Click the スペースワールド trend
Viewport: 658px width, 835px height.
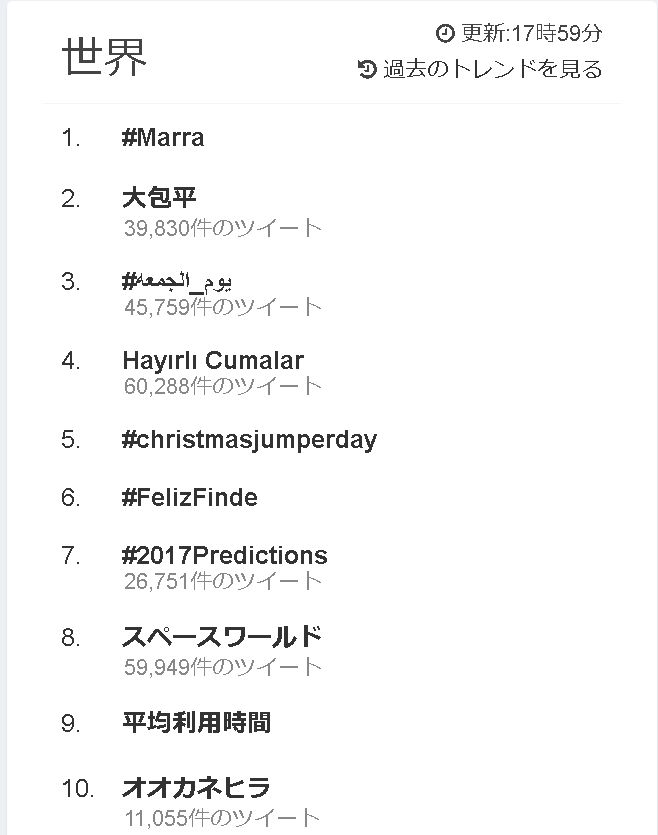(x=222, y=637)
